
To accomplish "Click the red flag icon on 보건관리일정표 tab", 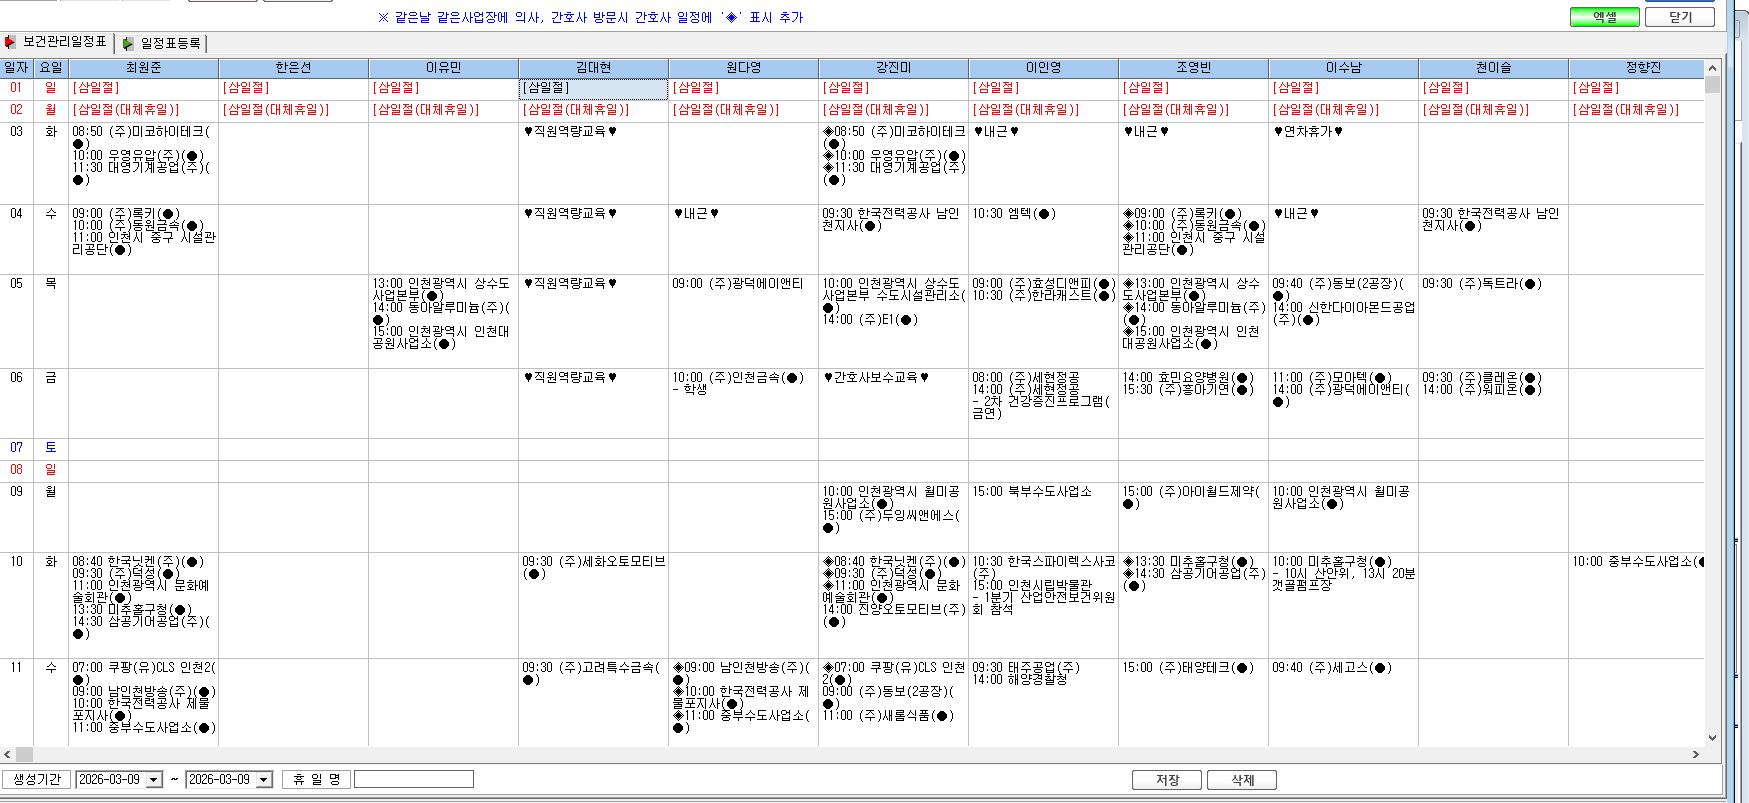I will (x=10, y=42).
